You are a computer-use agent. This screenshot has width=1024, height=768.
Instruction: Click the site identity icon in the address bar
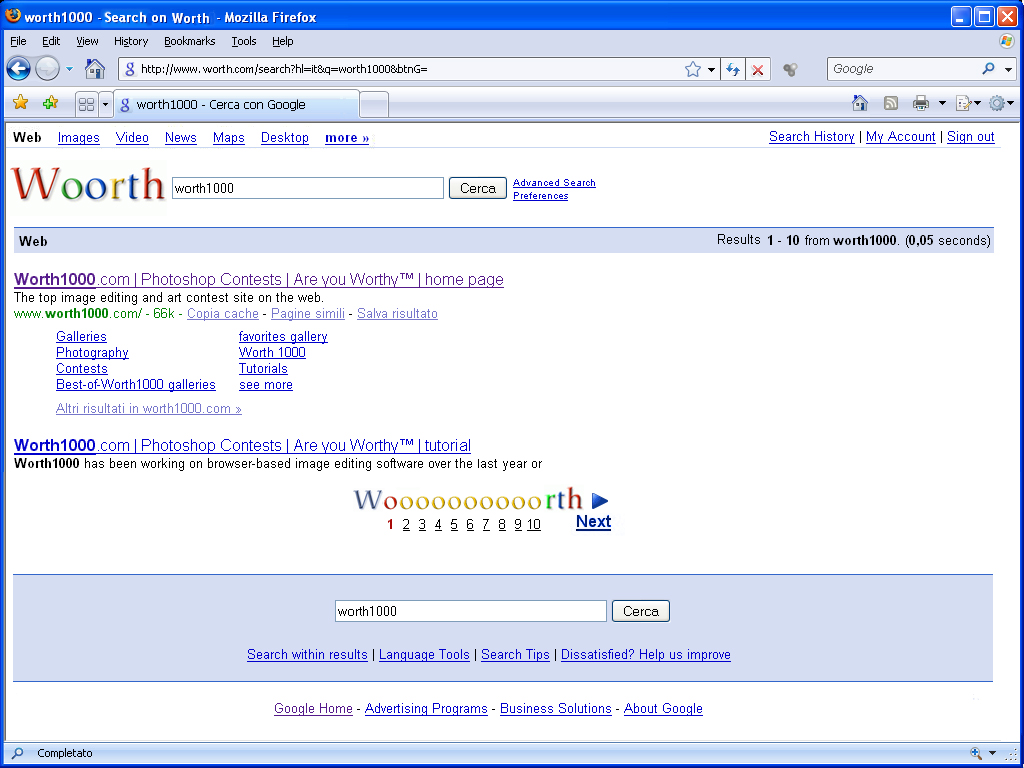[x=129, y=69]
